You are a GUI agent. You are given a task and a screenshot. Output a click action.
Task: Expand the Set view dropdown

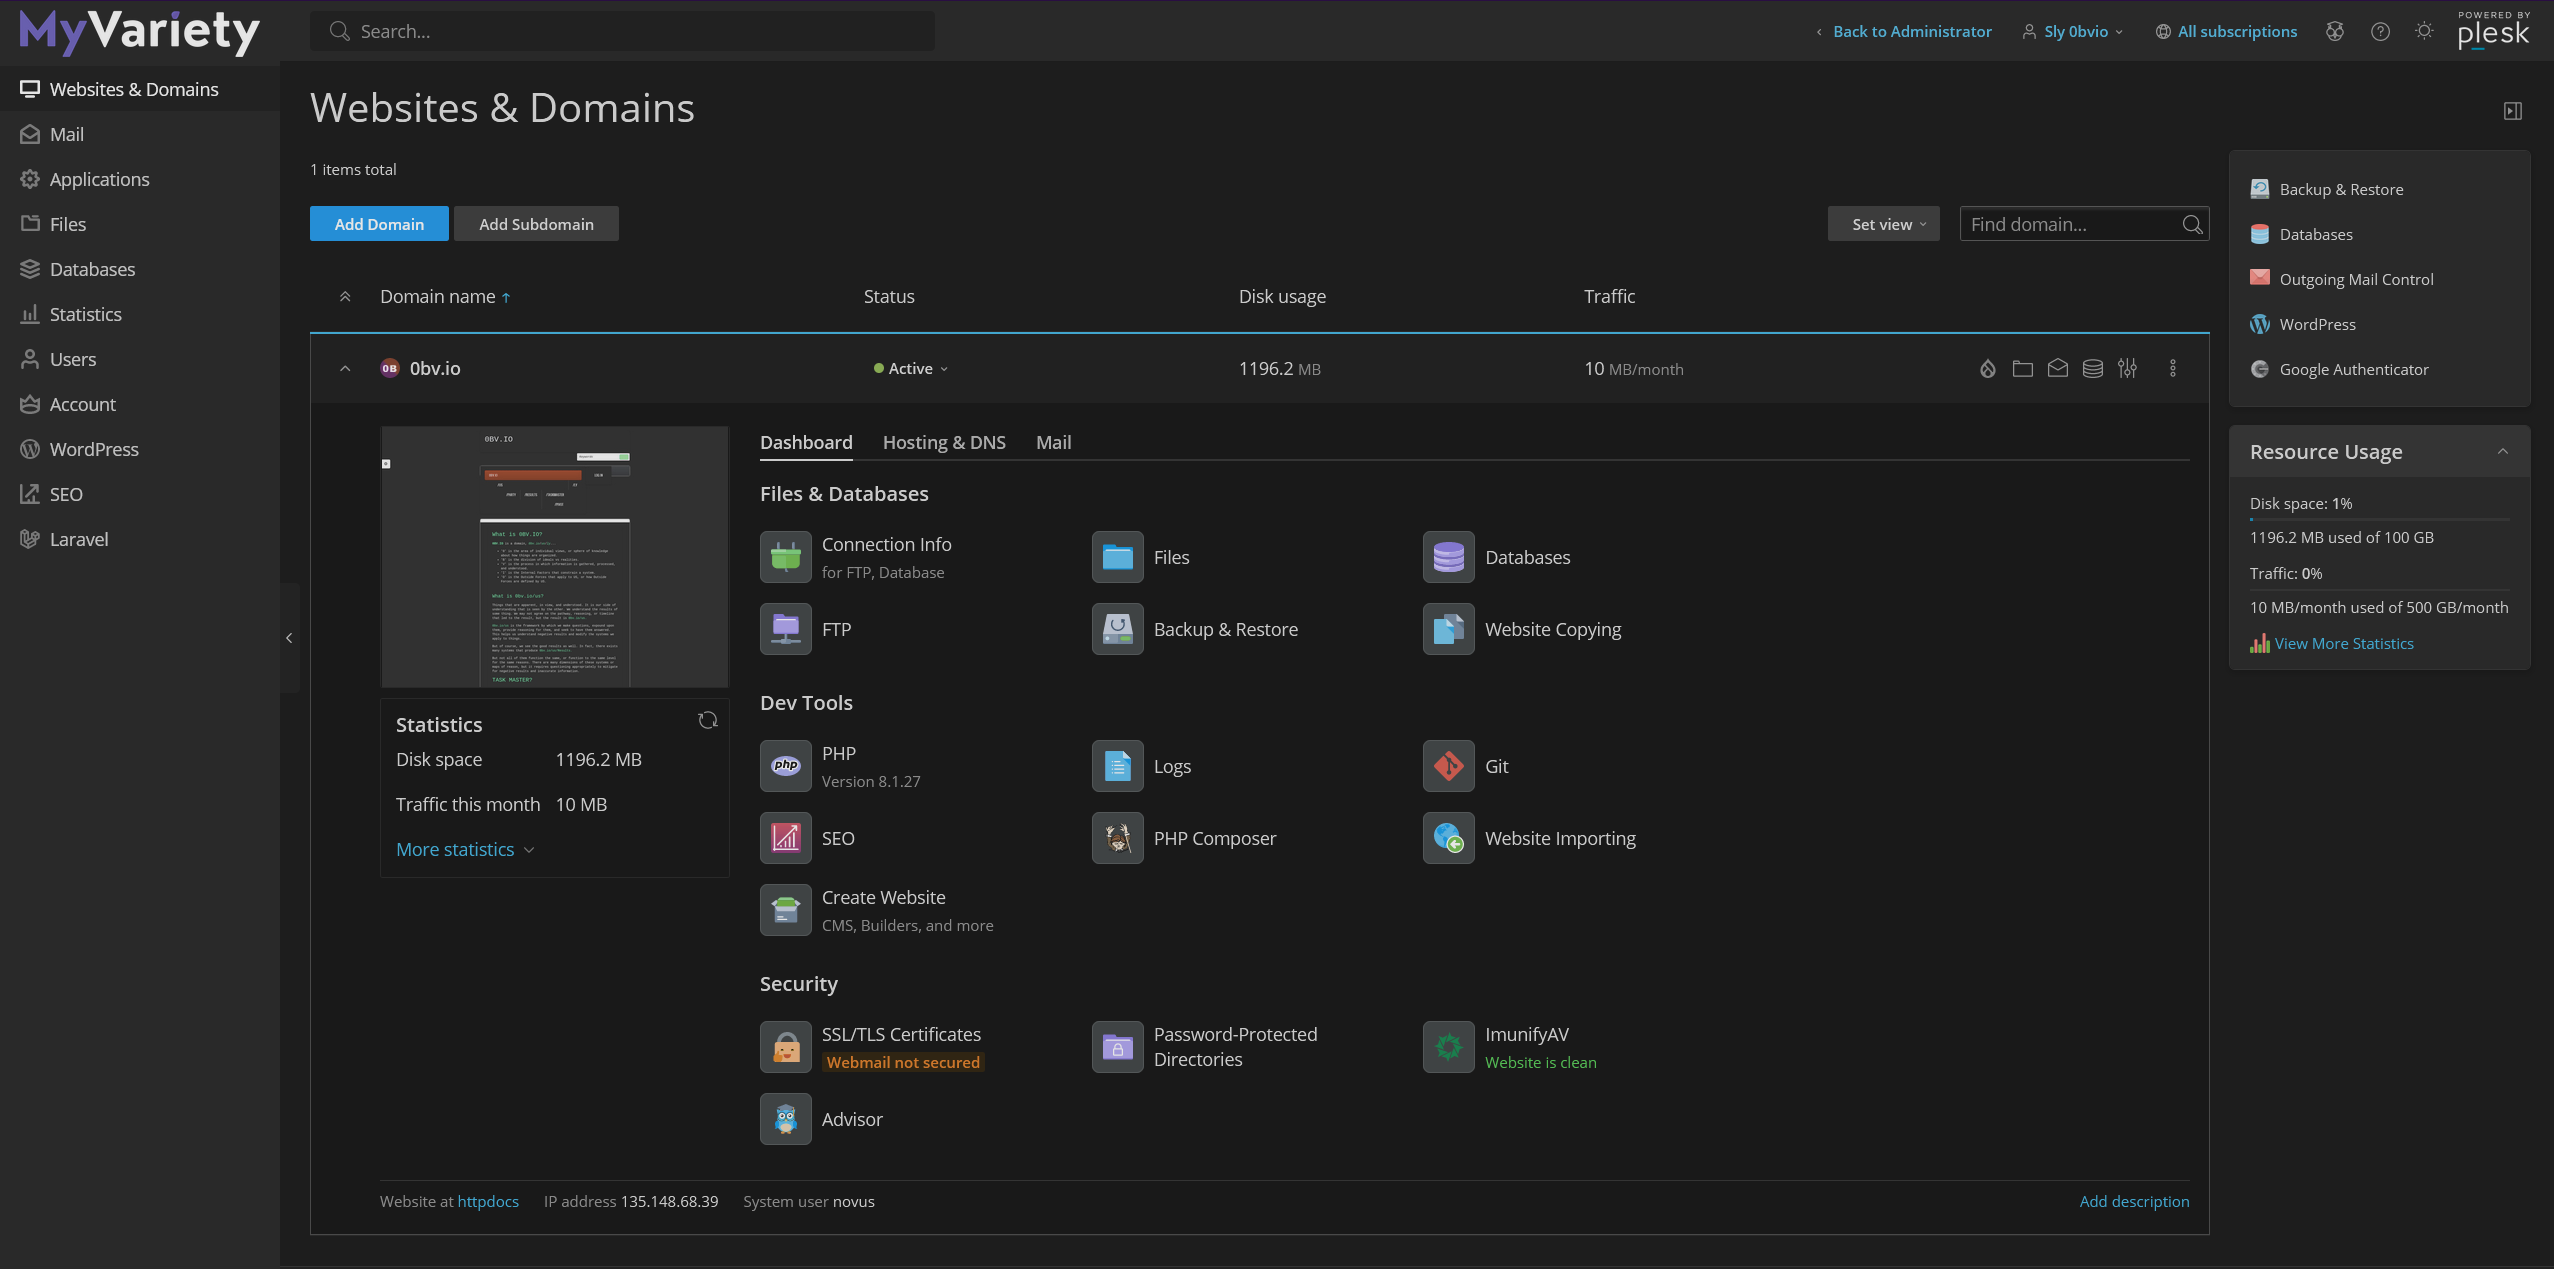click(1883, 224)
